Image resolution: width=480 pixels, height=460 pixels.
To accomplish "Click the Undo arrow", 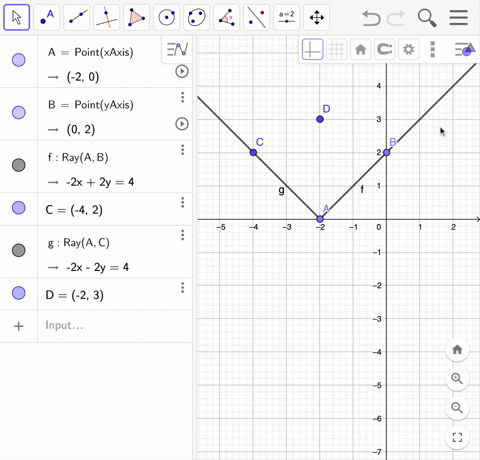I will 371,18.
